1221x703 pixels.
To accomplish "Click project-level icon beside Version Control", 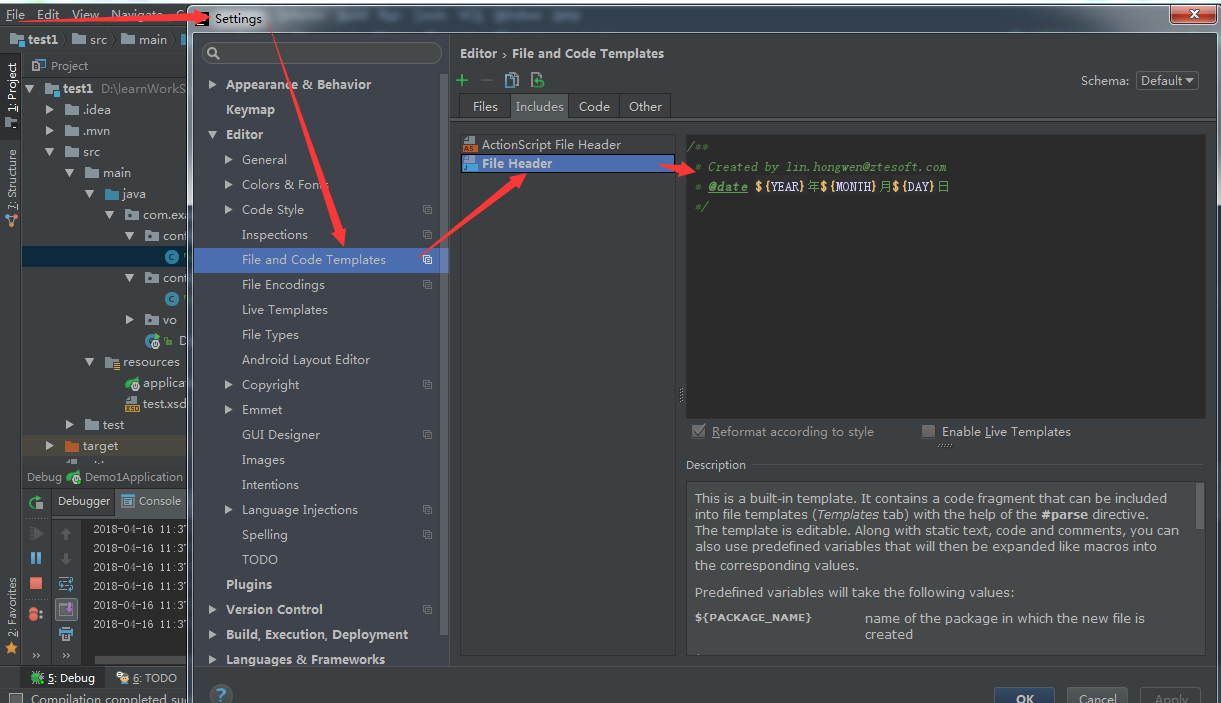I will point(427,610).
